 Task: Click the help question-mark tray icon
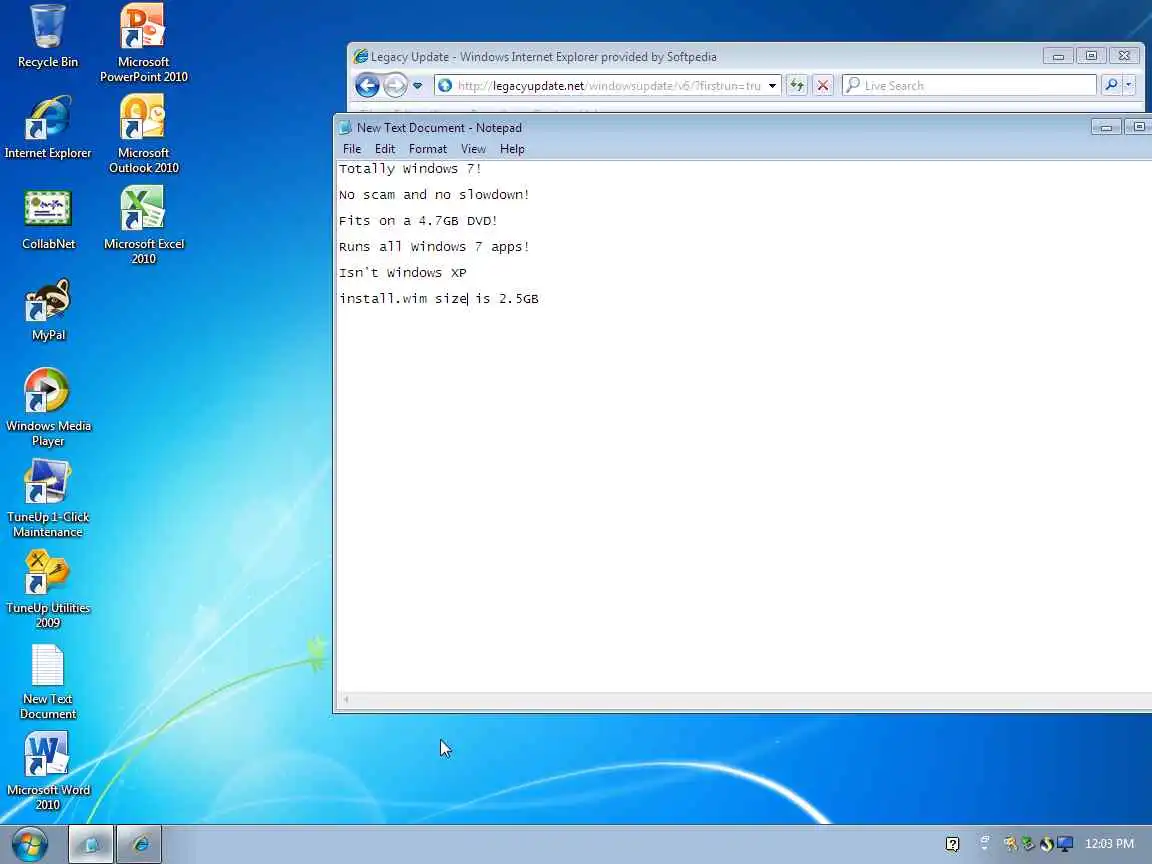pyautogui.click(x=952, y=844)
